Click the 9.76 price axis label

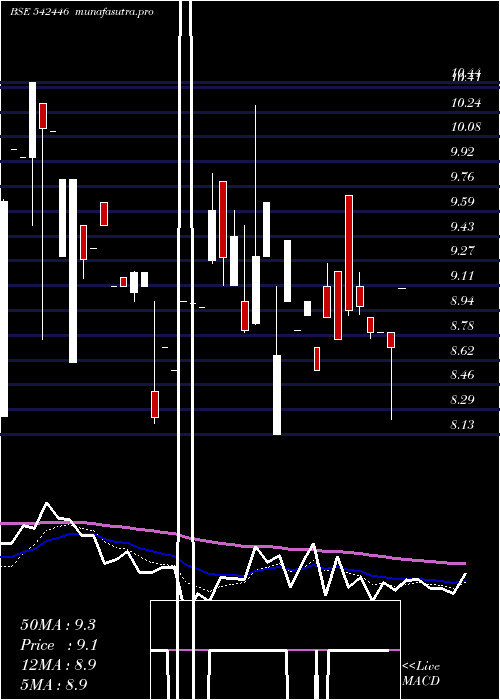[x=462, y=177]
